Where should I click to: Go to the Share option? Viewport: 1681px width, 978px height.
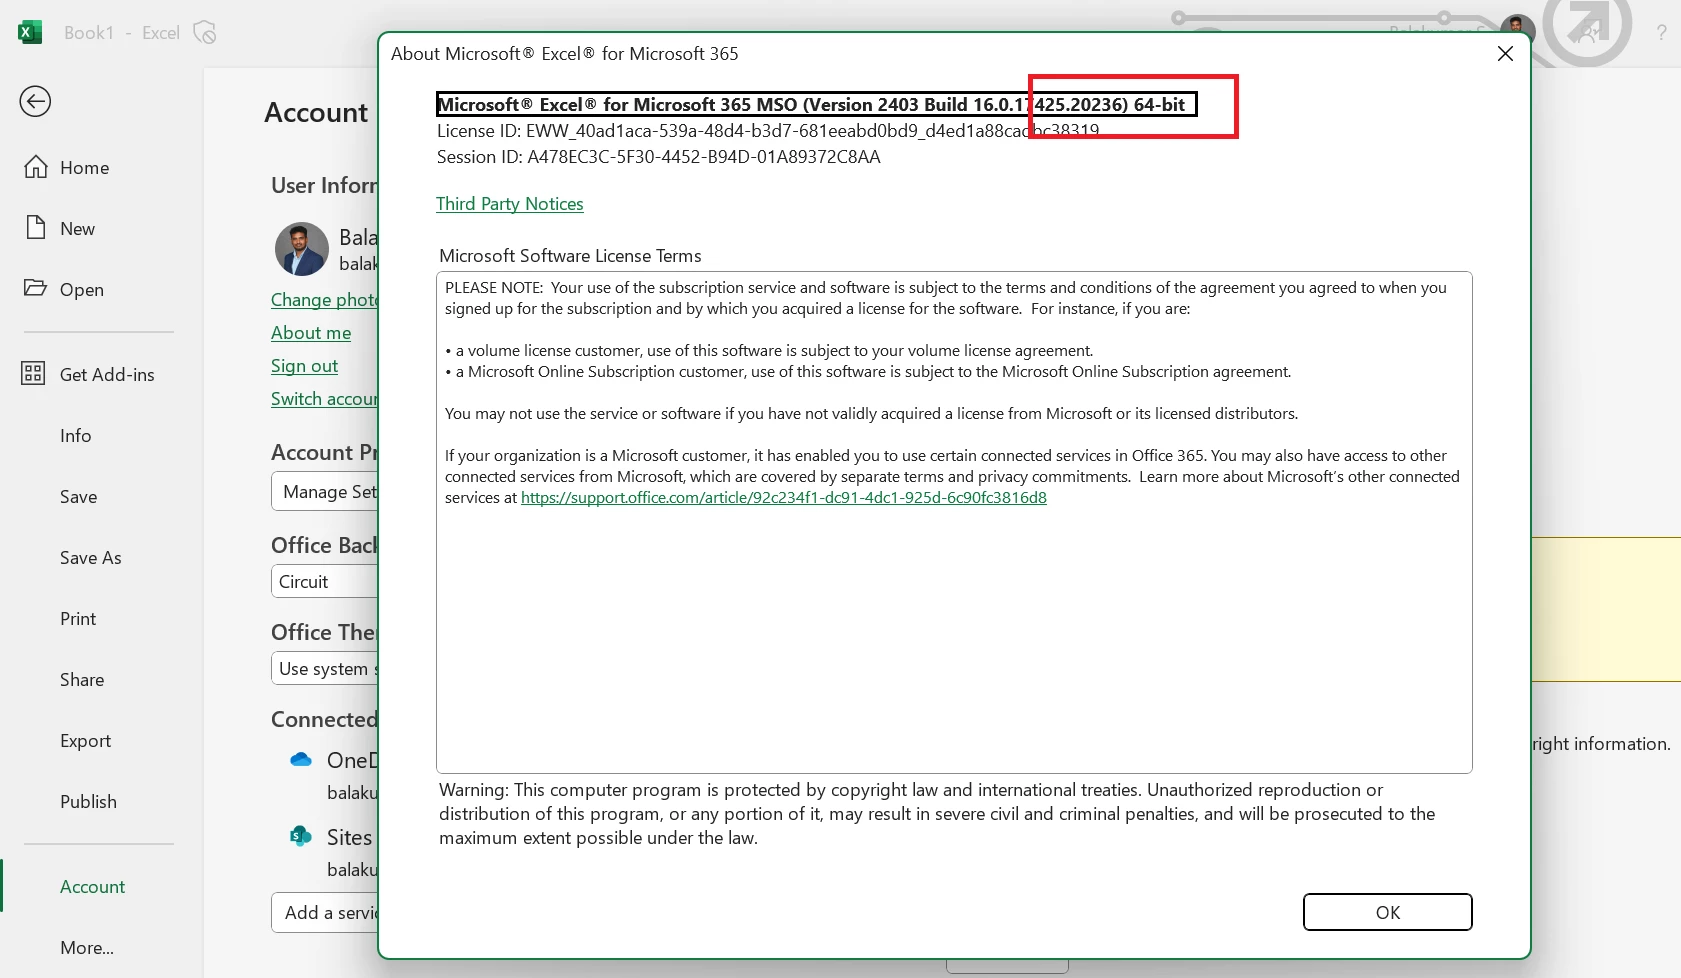[82, 680]
